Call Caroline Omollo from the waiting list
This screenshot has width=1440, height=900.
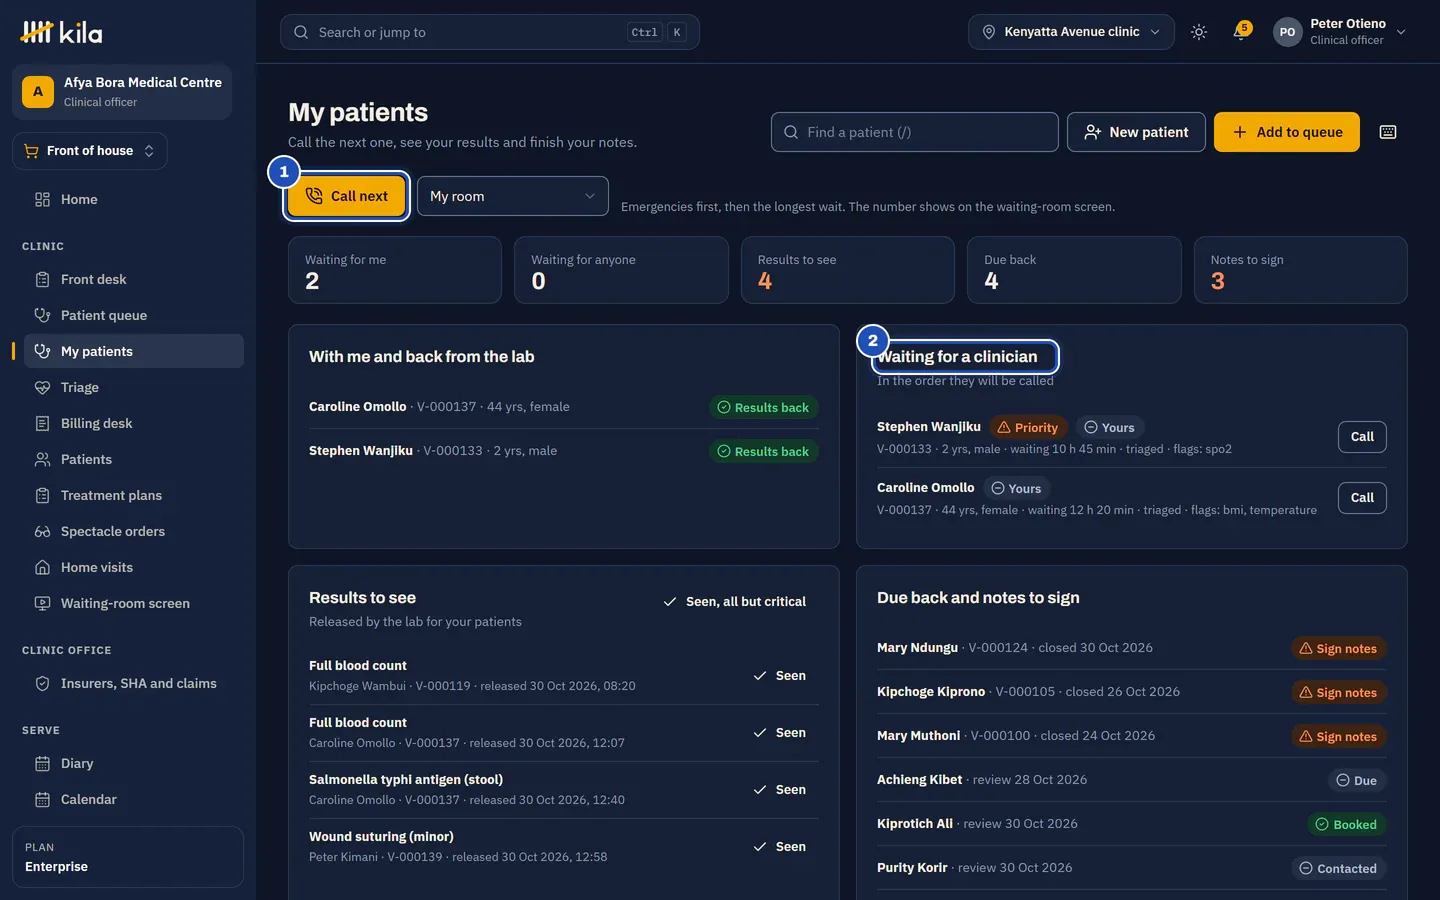[1362, 498]
